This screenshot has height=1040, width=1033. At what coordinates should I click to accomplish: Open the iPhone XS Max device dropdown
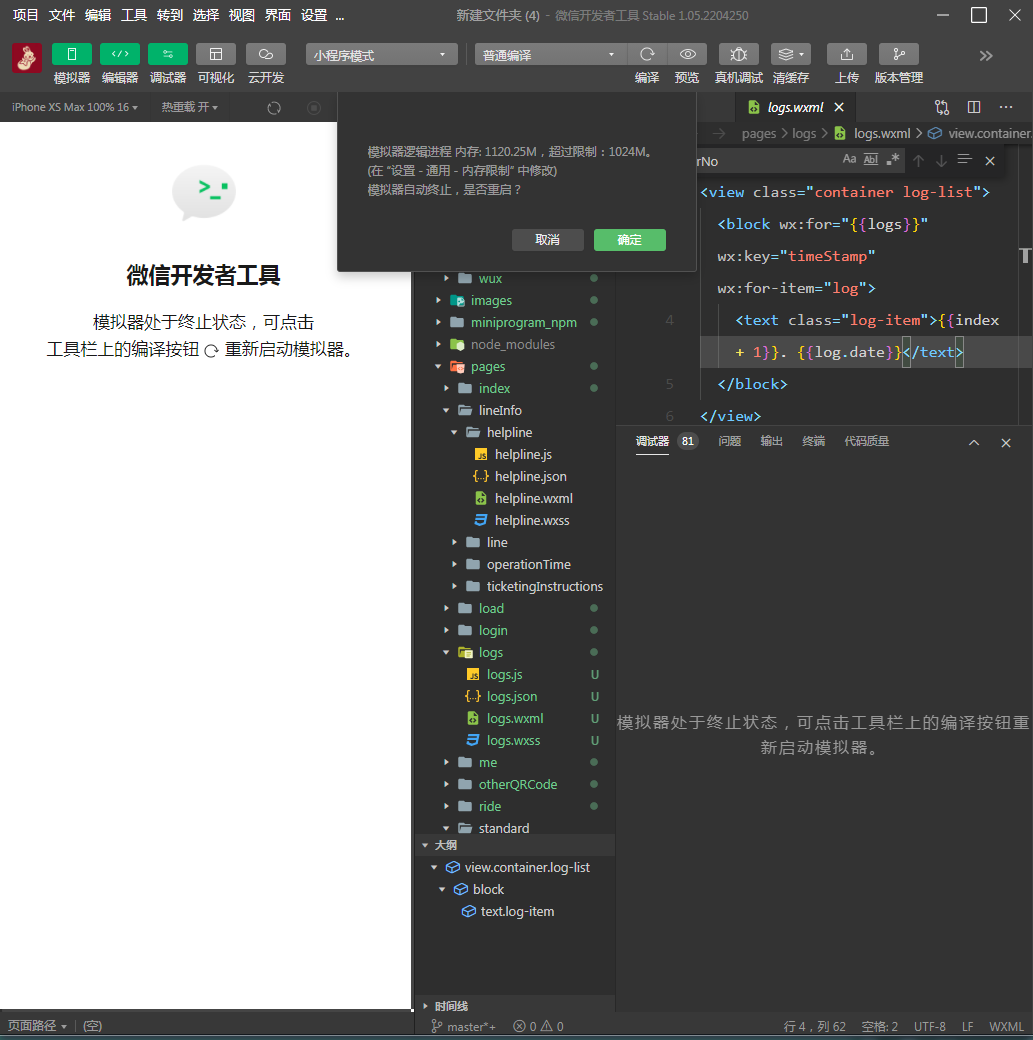[x=75, y=107]
